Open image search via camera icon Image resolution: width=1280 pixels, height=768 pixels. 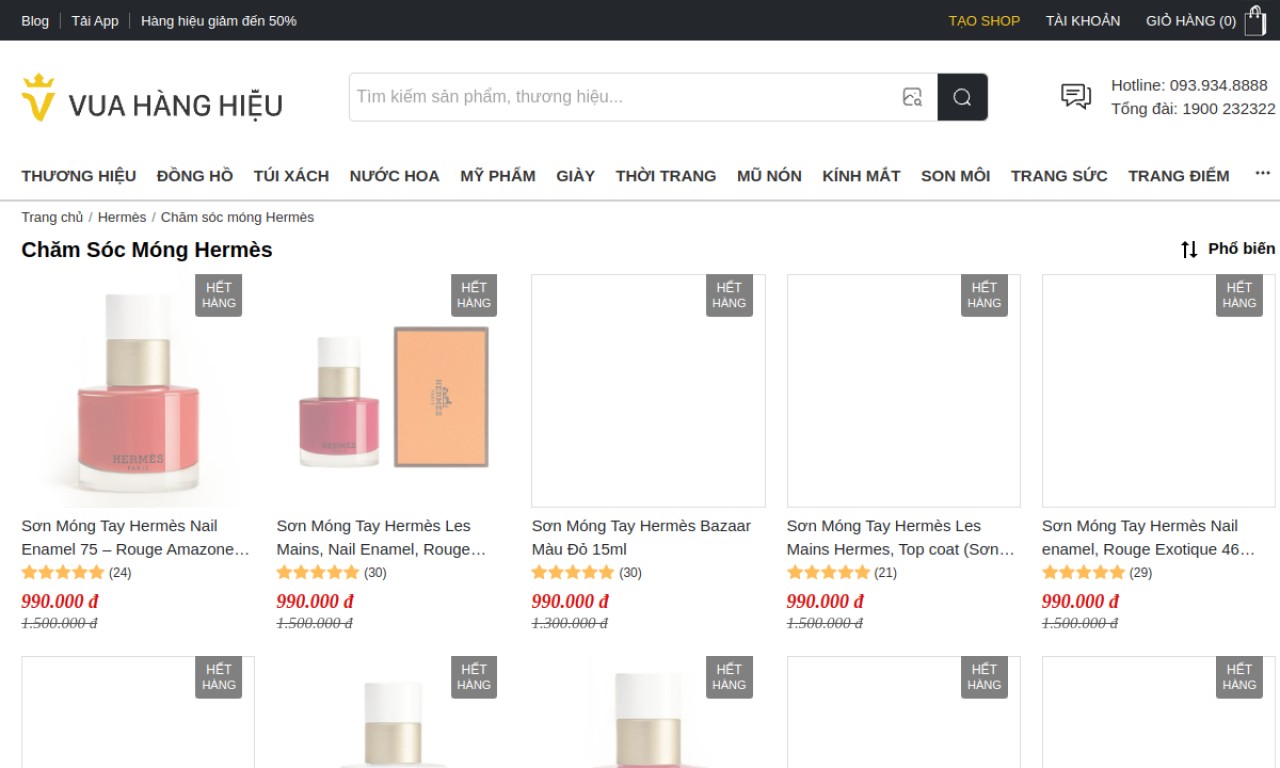[x=912, y=97]
